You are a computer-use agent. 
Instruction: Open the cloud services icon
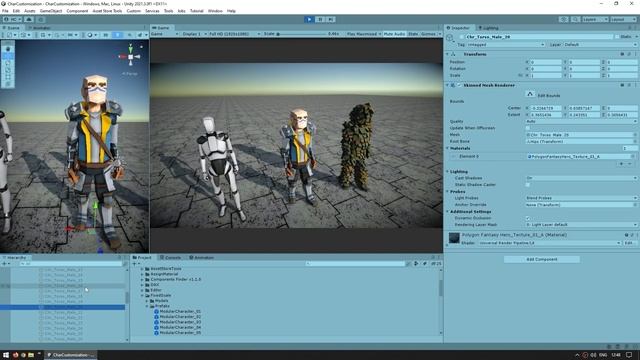[29, 19]
